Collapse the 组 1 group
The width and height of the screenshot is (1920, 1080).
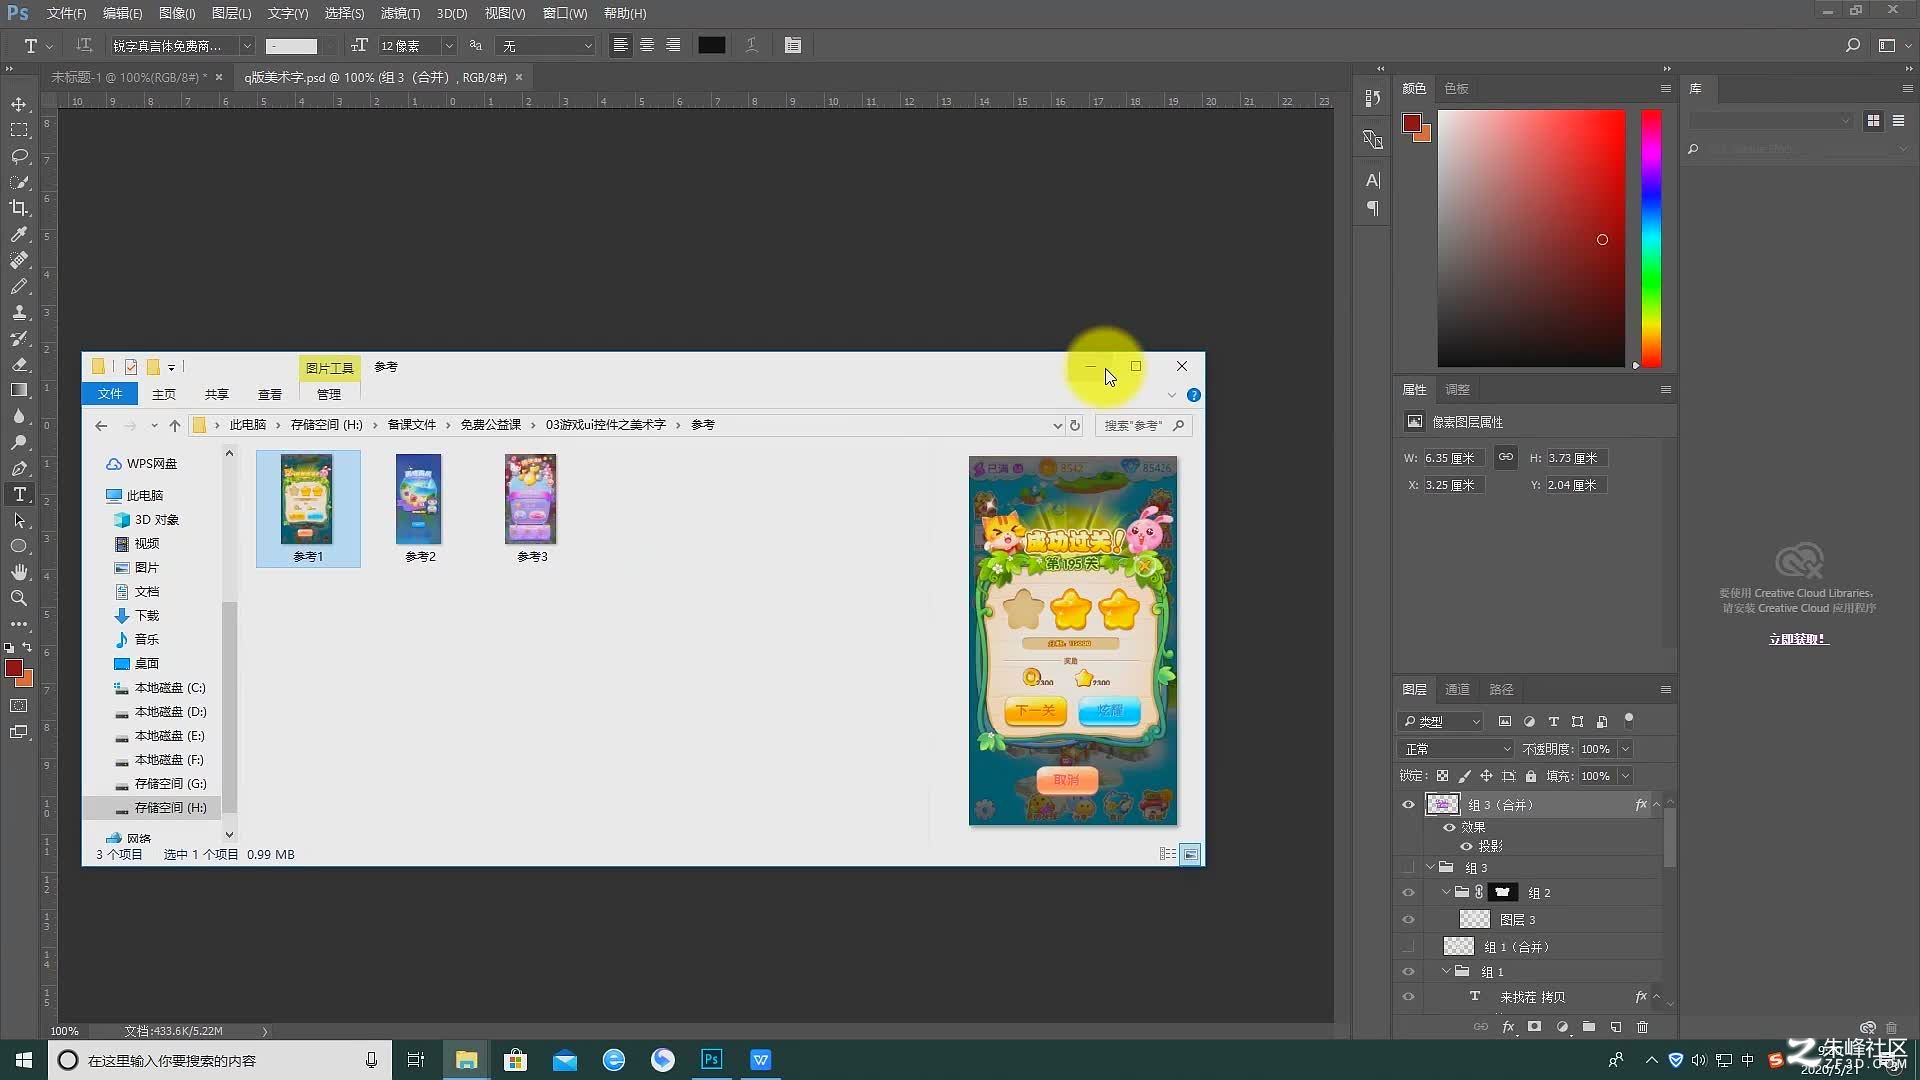(1446, 971)
